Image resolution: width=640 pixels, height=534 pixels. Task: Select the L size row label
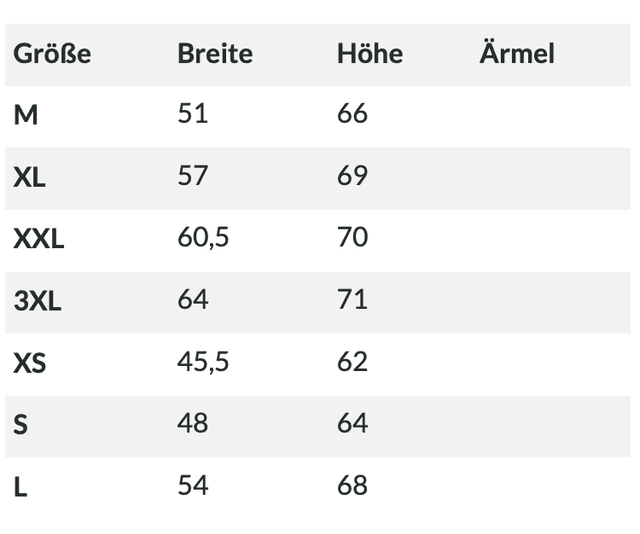20,487
